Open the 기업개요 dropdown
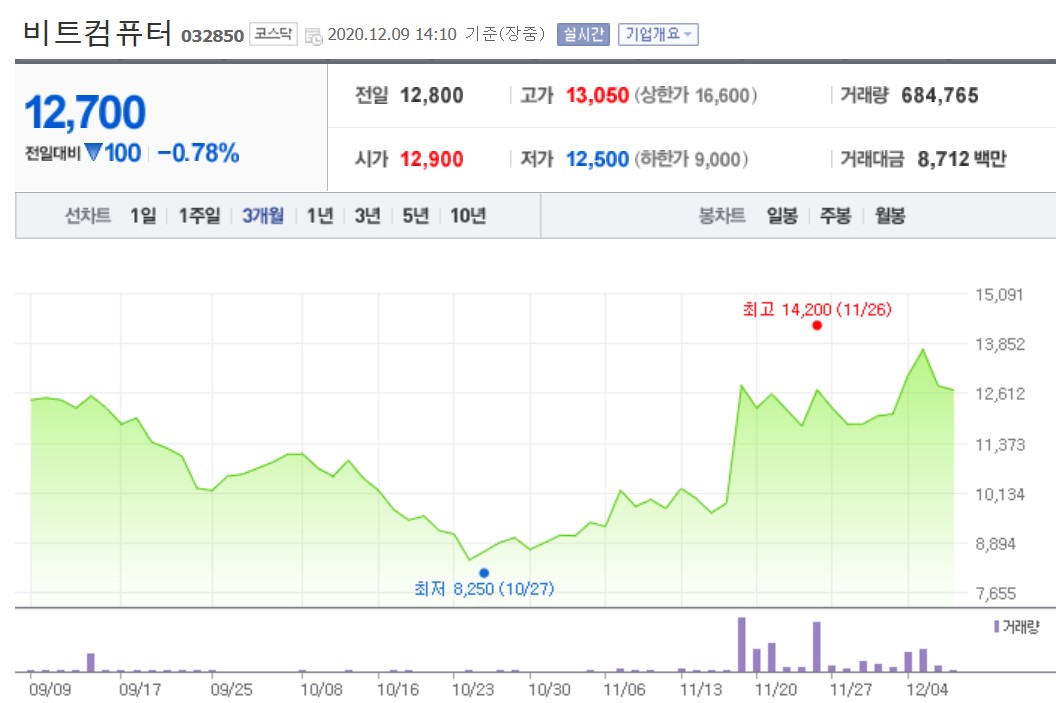The height and width of the screenshot is (703, 1056). [658, 34]
